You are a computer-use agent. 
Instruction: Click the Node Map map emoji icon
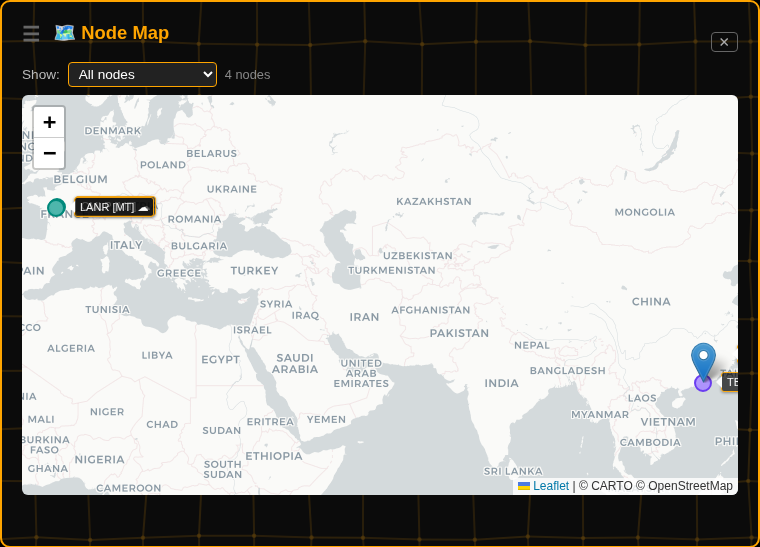click(x=64, y=33)
